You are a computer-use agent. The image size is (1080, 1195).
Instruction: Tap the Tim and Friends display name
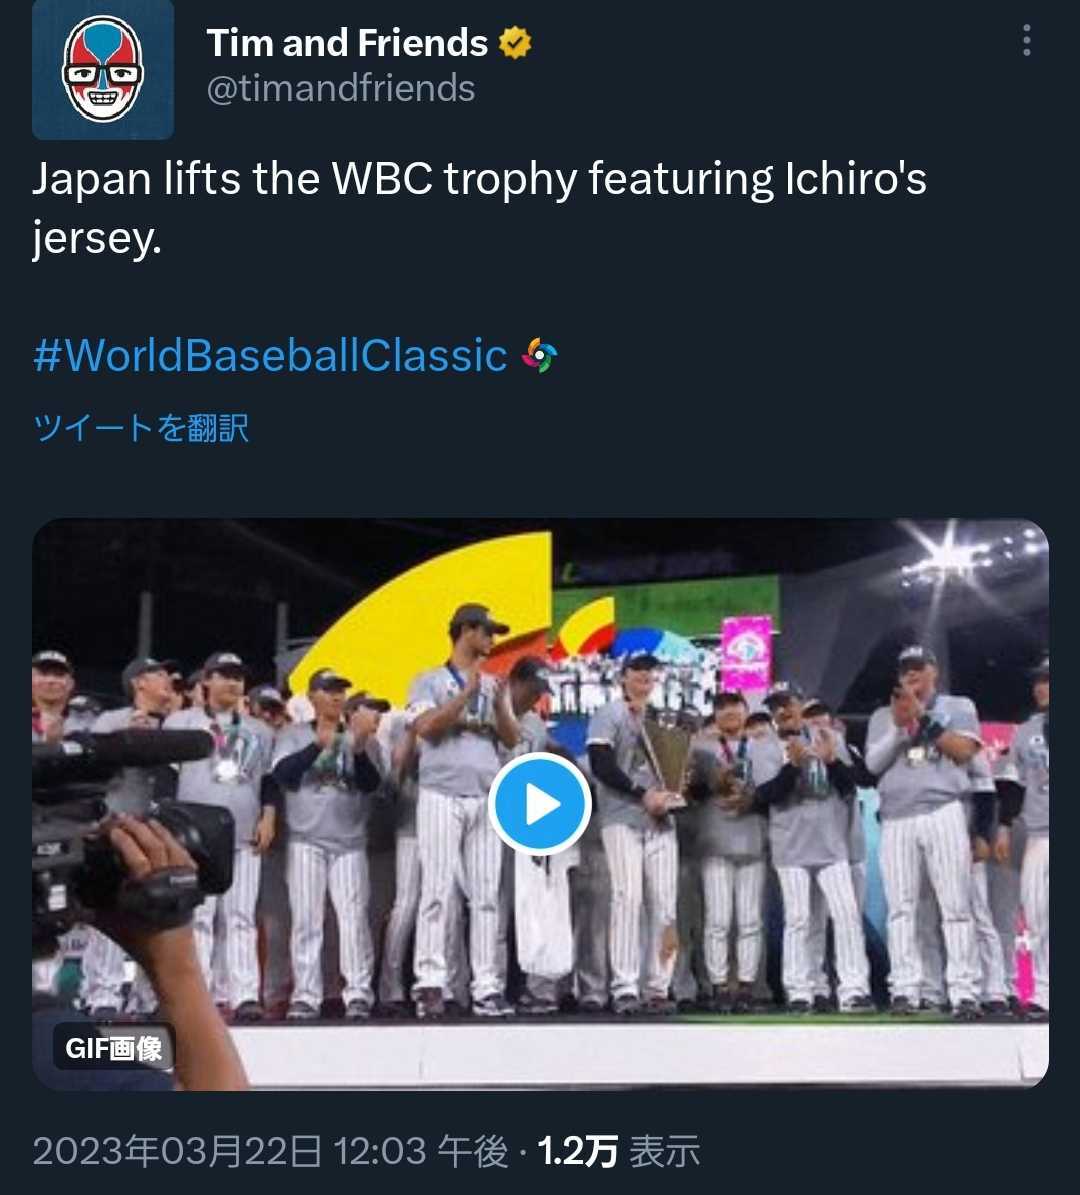347,43
